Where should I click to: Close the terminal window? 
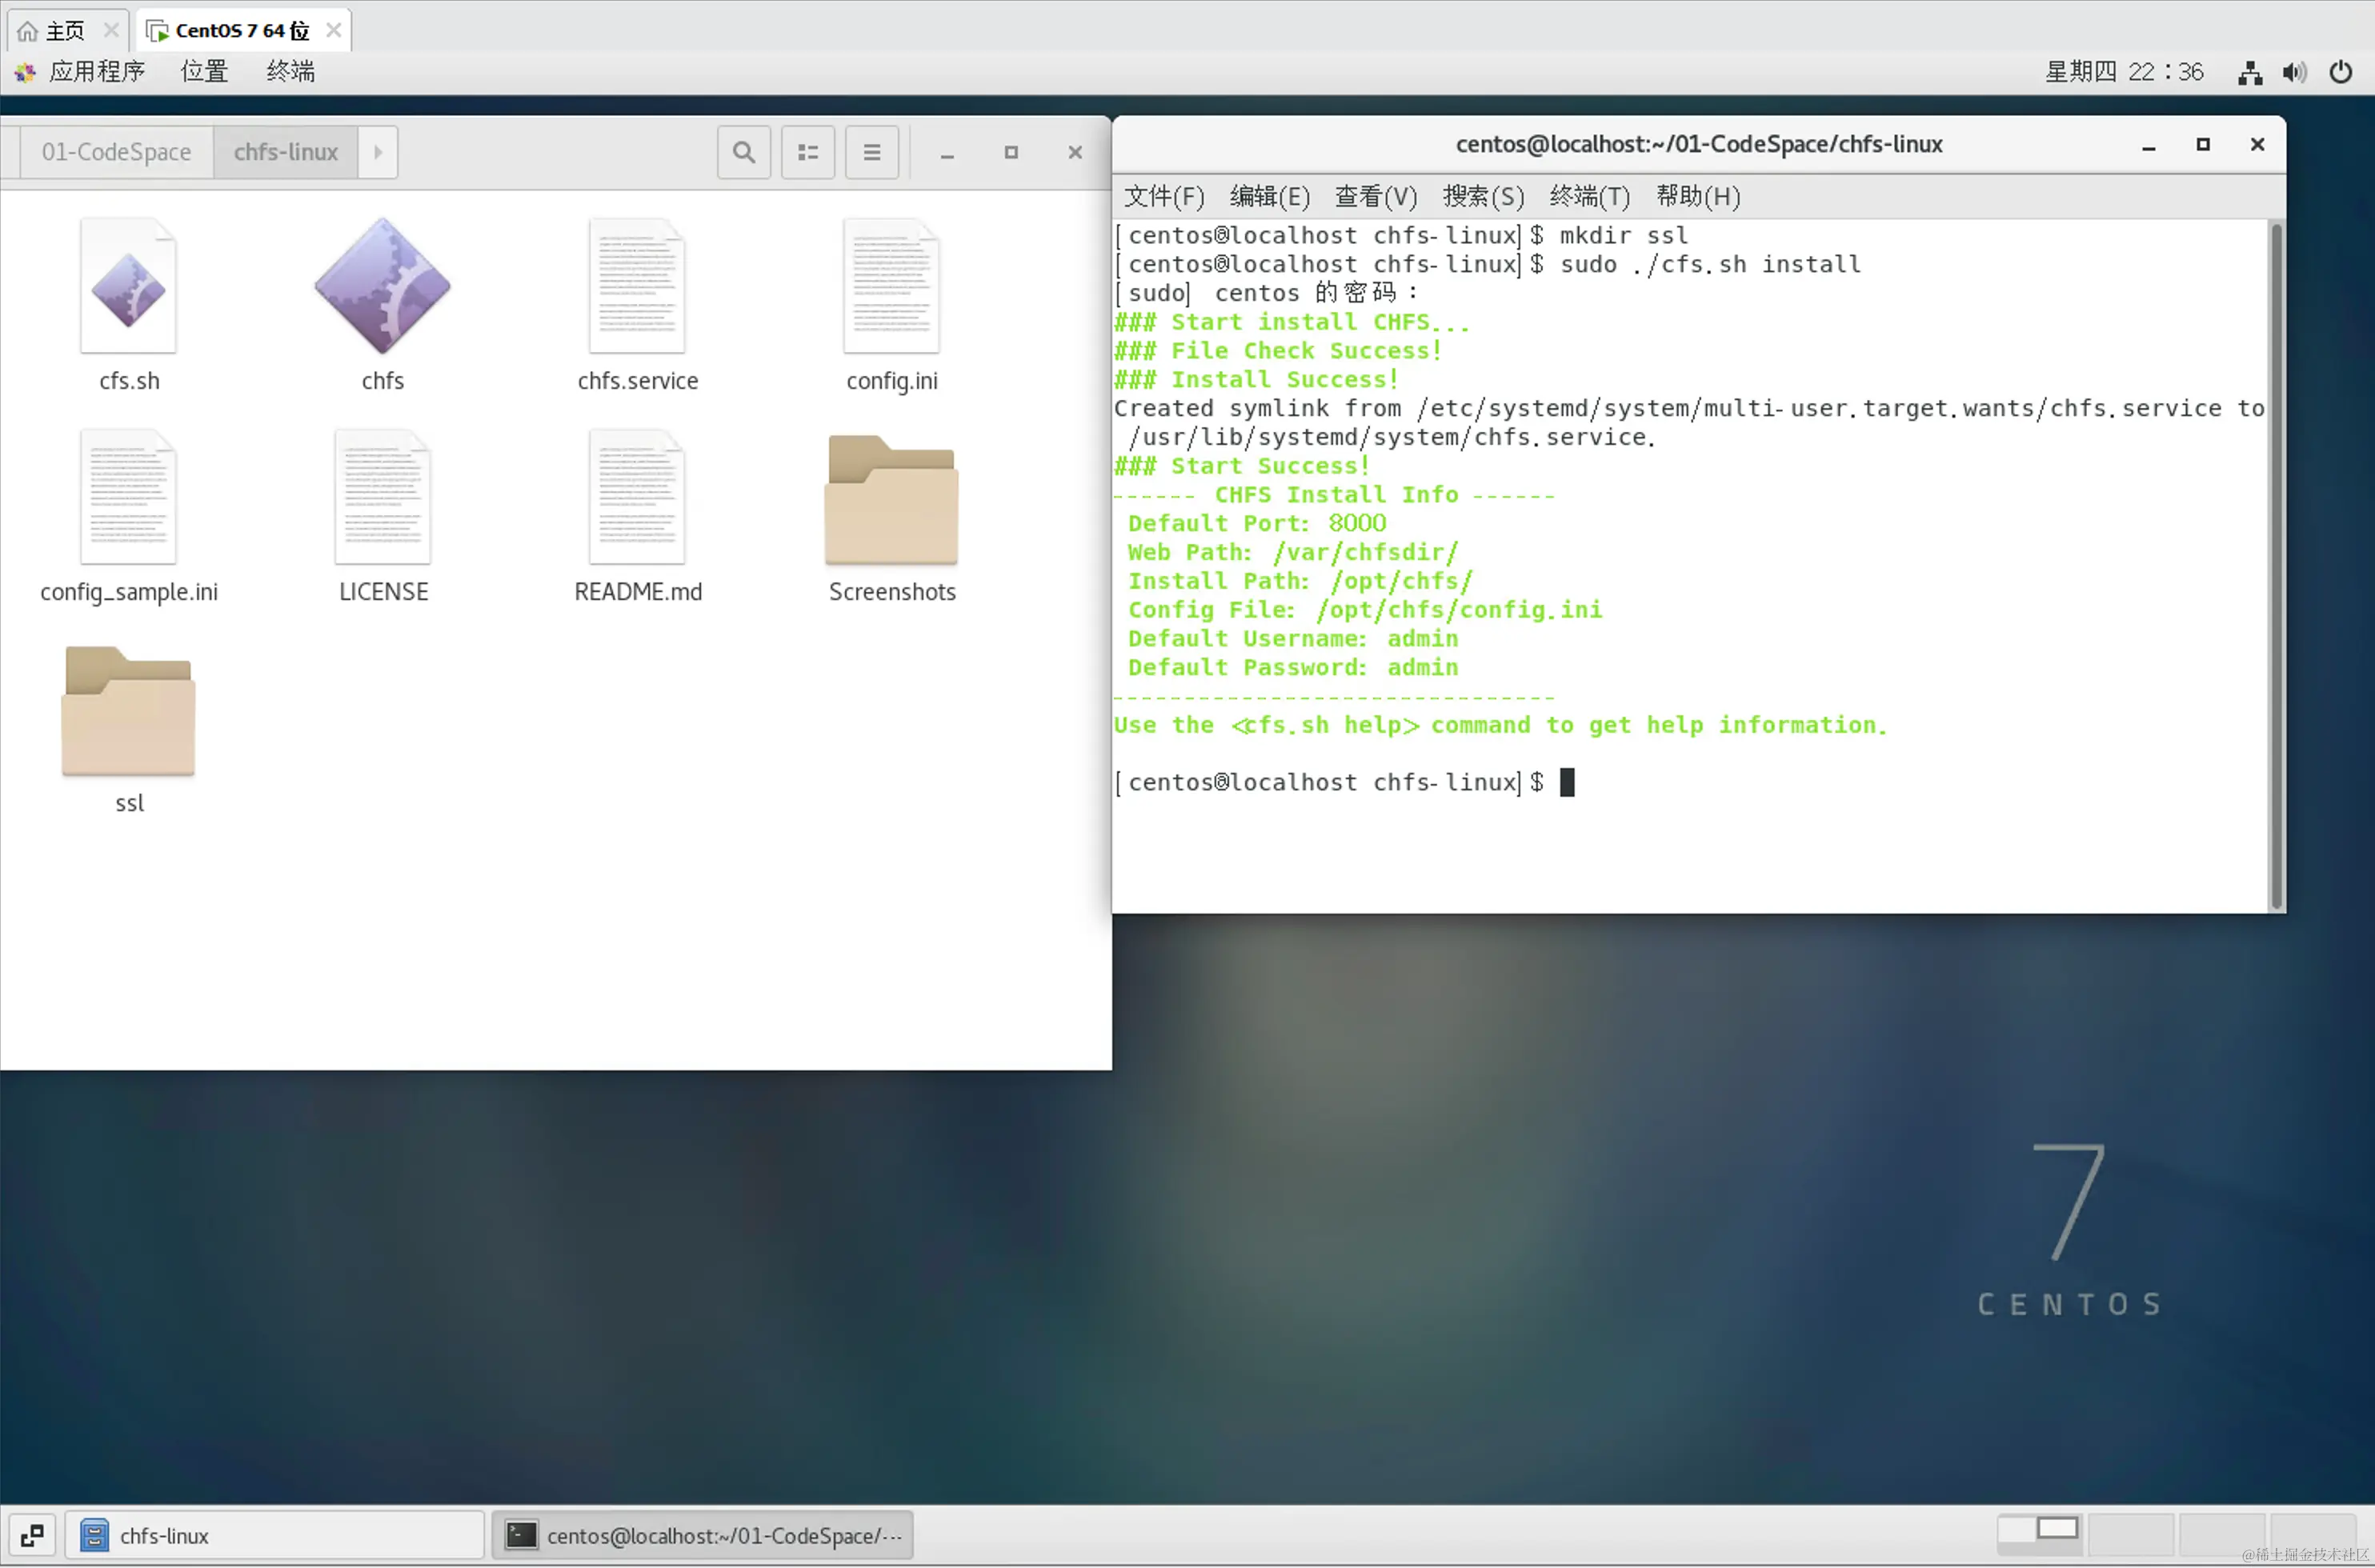click(x=2257, y=144)
